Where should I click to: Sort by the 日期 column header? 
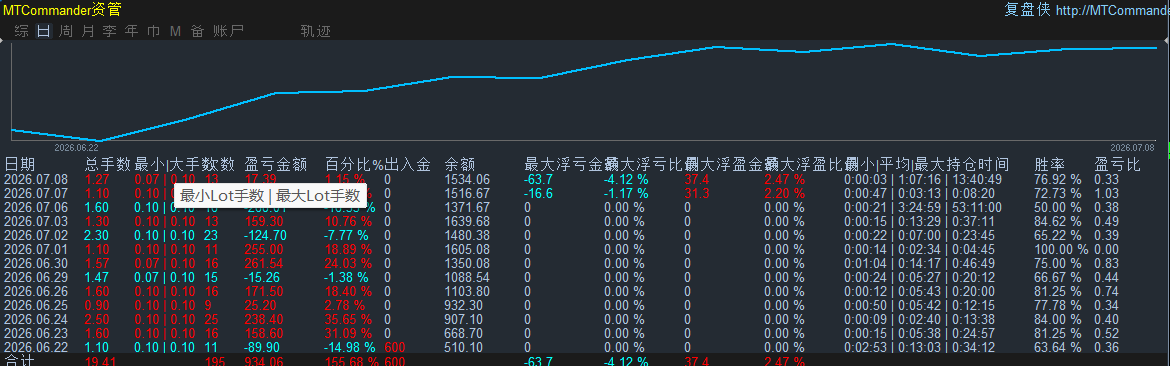click(x=19, y=165)
